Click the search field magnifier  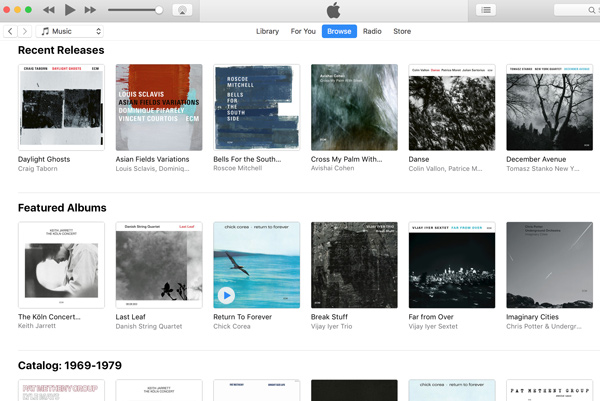tap(592, 10)
